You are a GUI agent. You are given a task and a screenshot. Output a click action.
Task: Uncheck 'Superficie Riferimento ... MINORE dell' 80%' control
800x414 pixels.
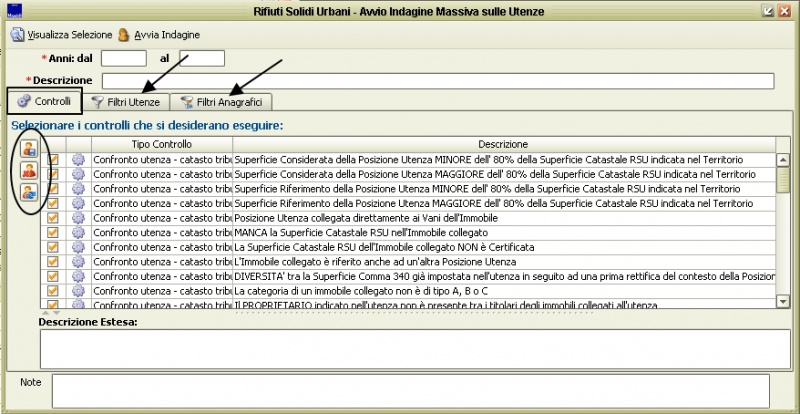point(53,189)
